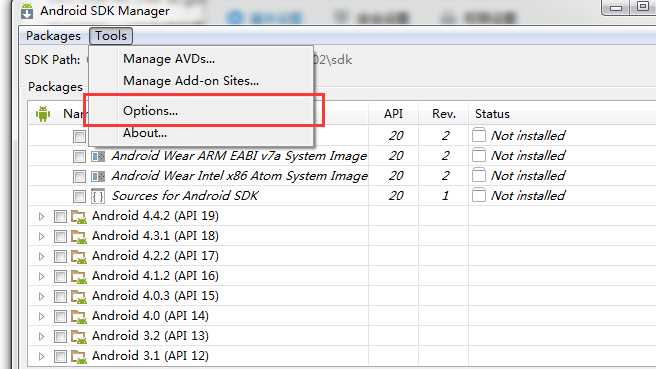Select the Android 4.4.2 (API 19) label
656x369 pixels.
pyautogui.click(x=155, y=216)
